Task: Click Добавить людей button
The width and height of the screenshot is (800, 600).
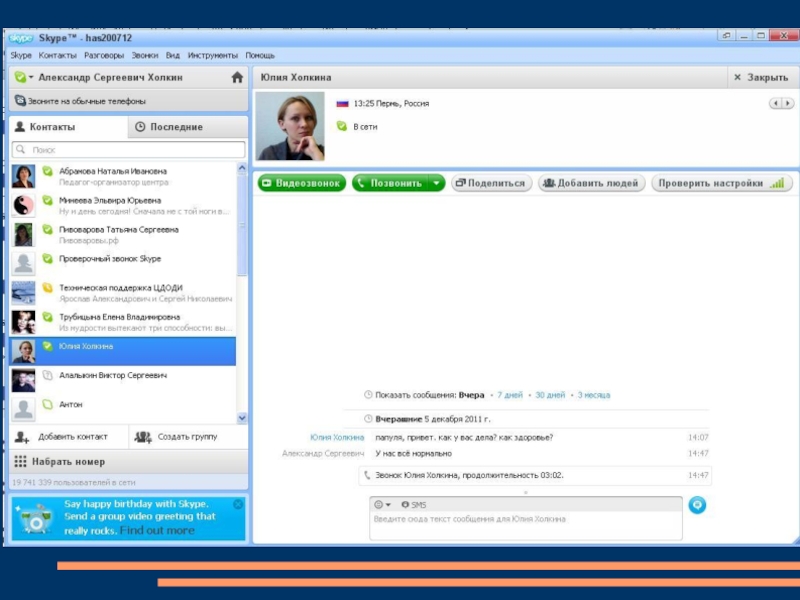Action: pyautogui.click(x=591, y=183)
